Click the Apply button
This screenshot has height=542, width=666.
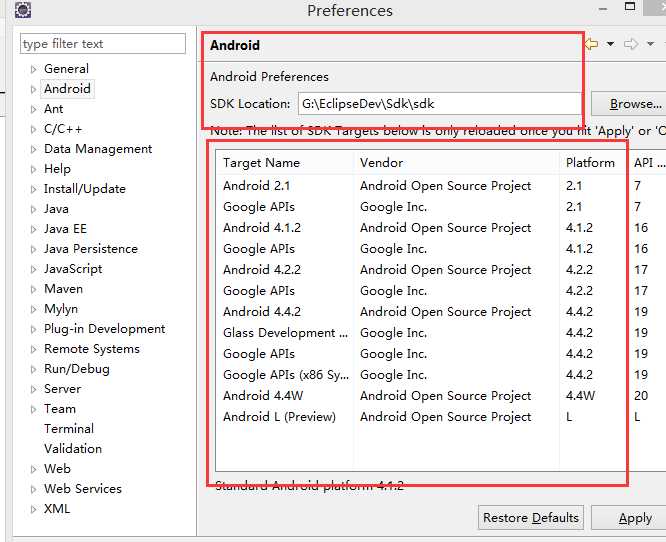(634, 518)
